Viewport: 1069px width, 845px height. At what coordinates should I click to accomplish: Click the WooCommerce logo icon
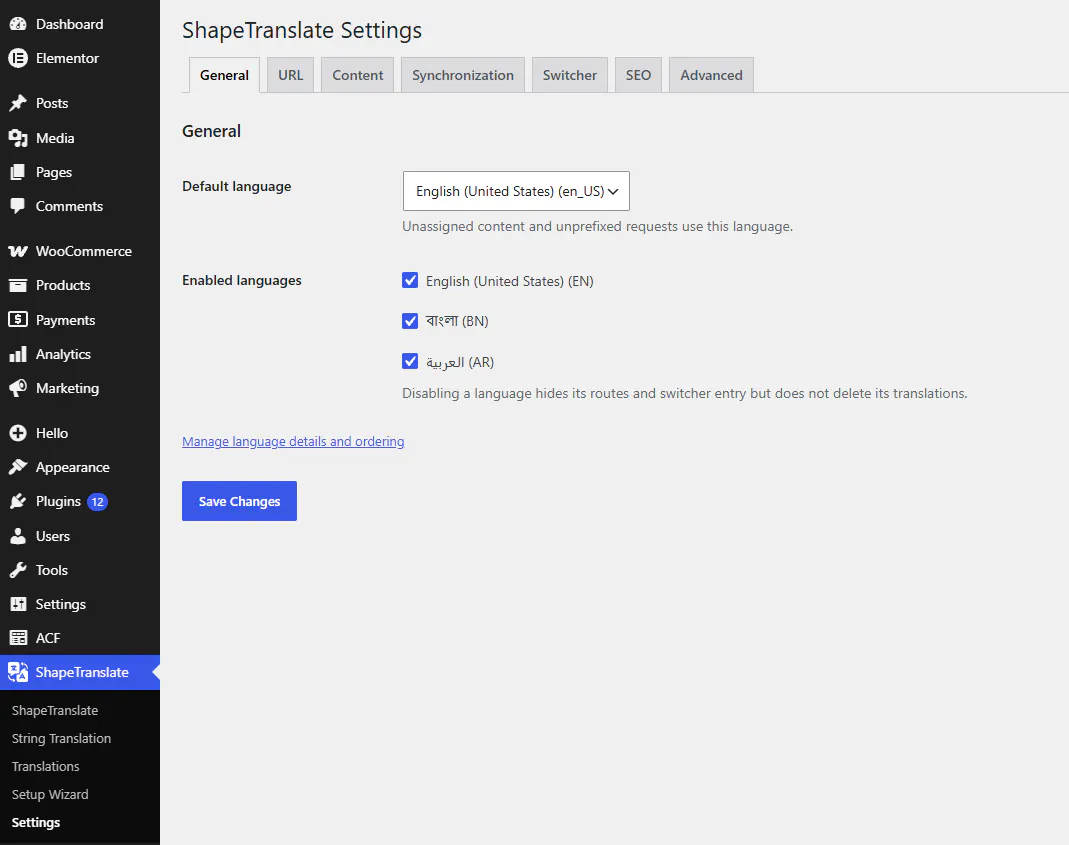coord(18,251)
